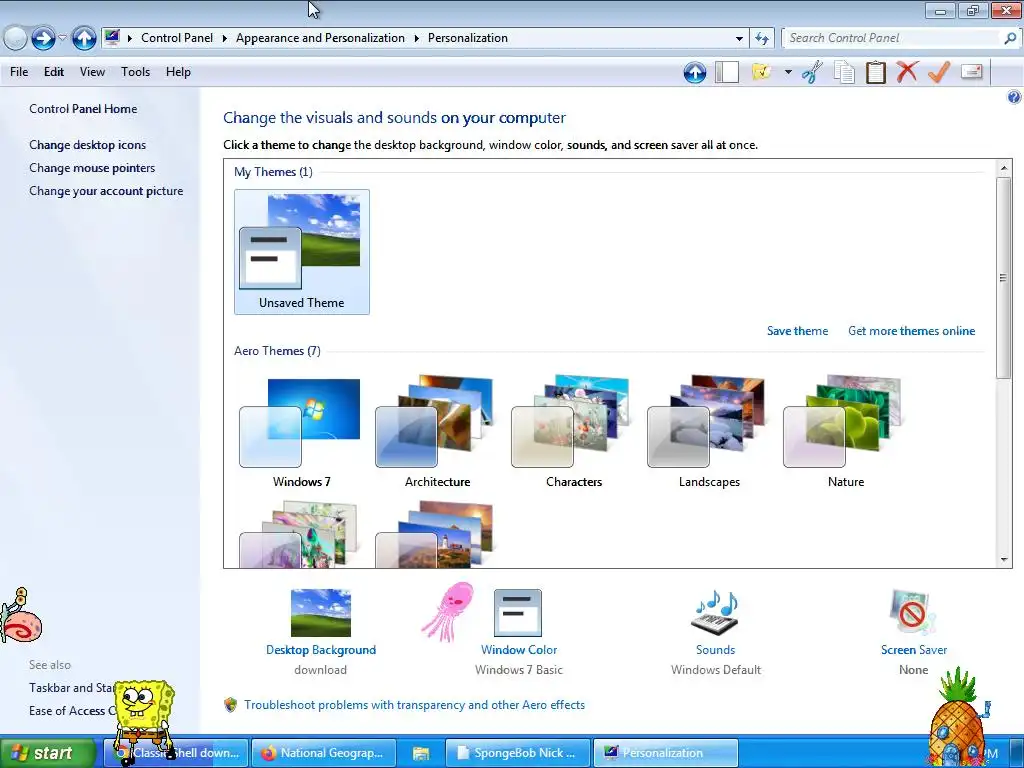This screenshot has width=1024, height=768.
Task: Click the Back navigation button
Action: point(15,39)
